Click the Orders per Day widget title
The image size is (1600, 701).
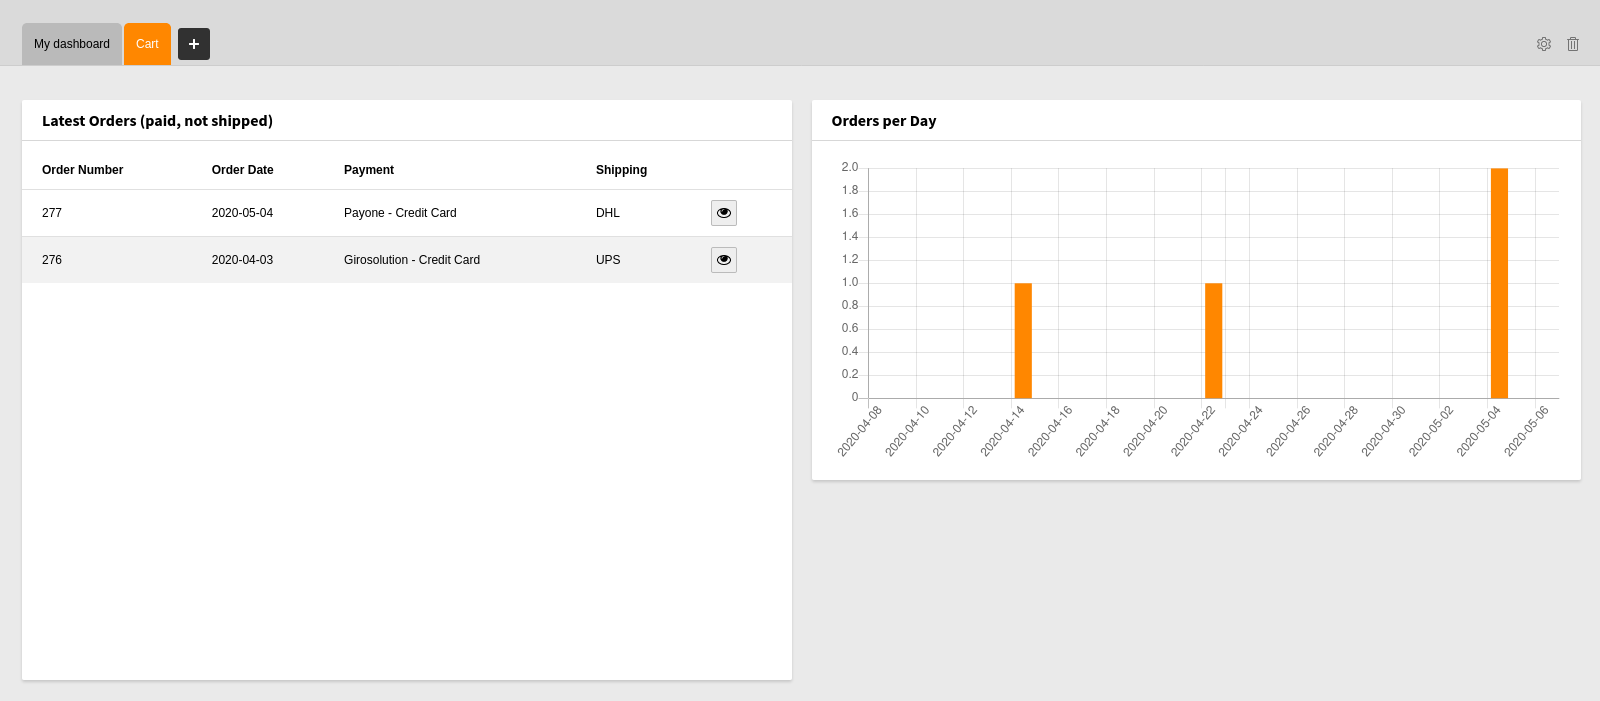[x=884, y=121]
